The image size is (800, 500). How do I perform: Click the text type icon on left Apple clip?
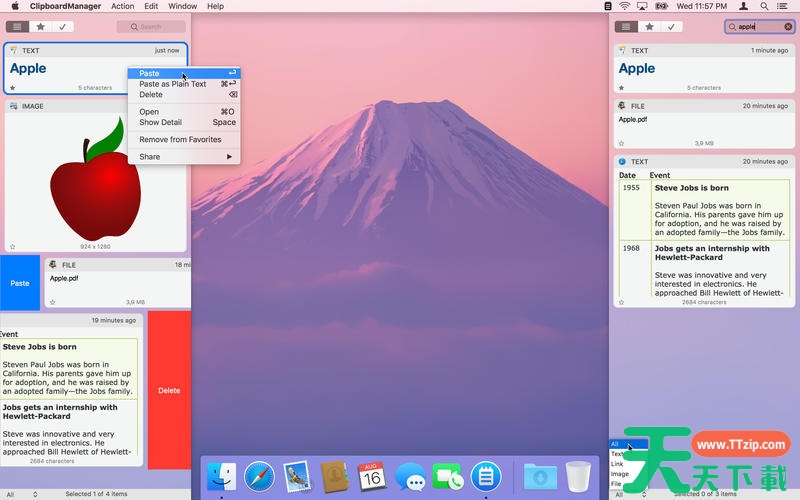click(14, 50)
